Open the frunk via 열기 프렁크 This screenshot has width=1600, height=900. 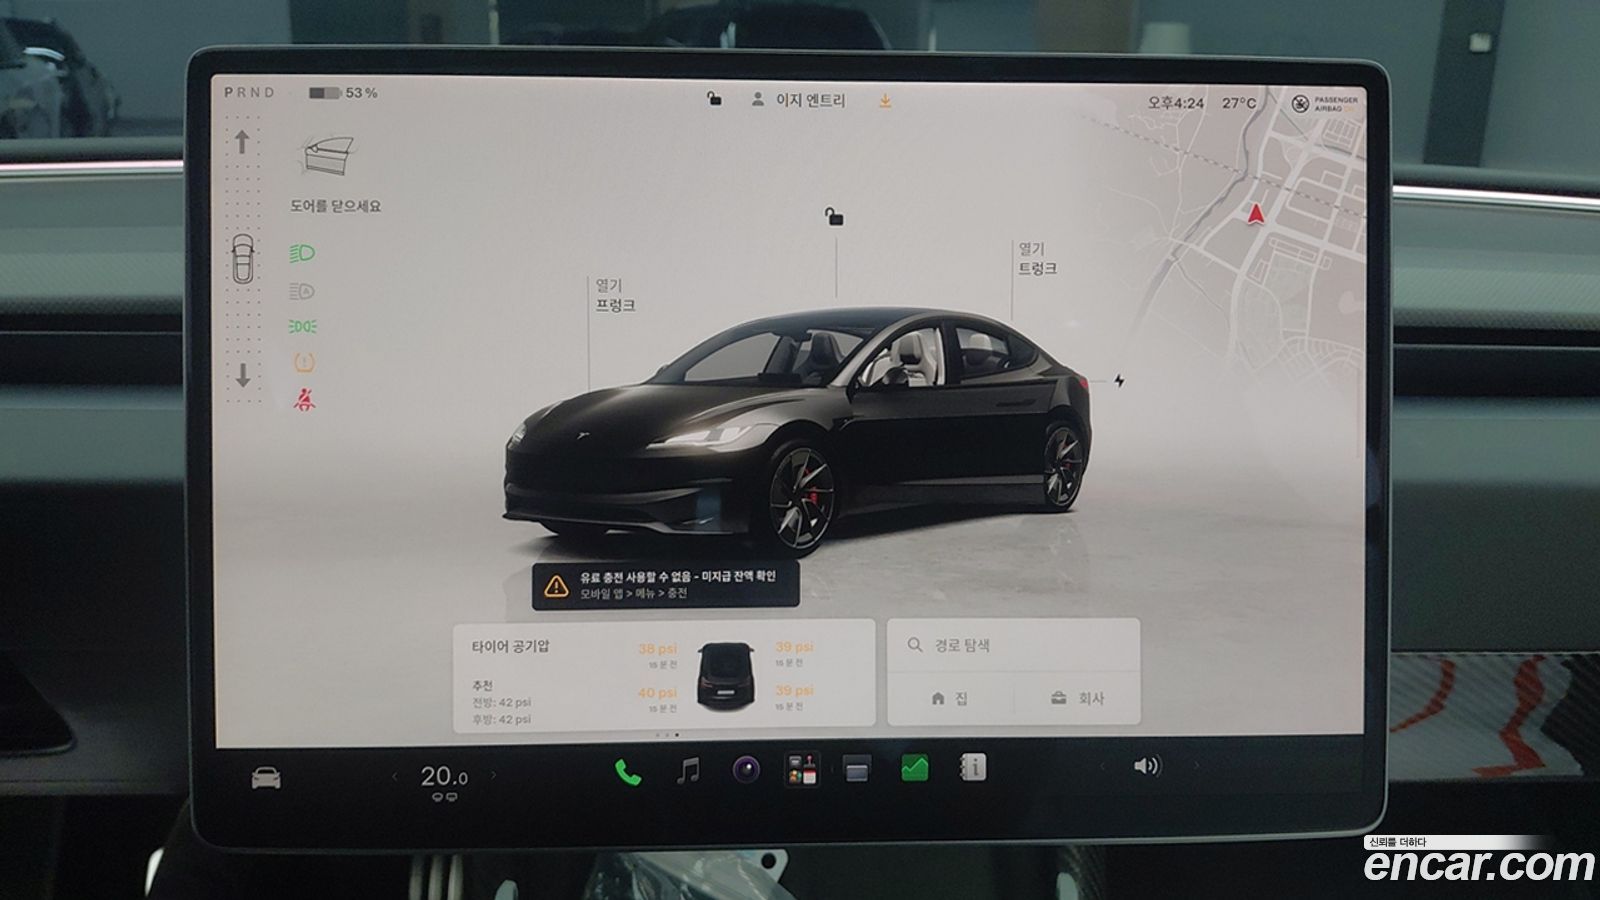point(616,295)
